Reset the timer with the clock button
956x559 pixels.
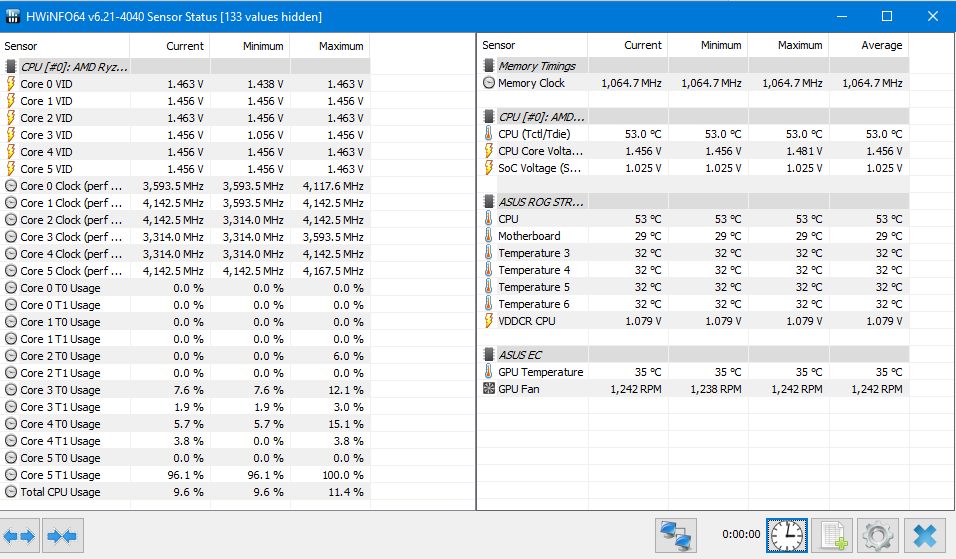787,536
